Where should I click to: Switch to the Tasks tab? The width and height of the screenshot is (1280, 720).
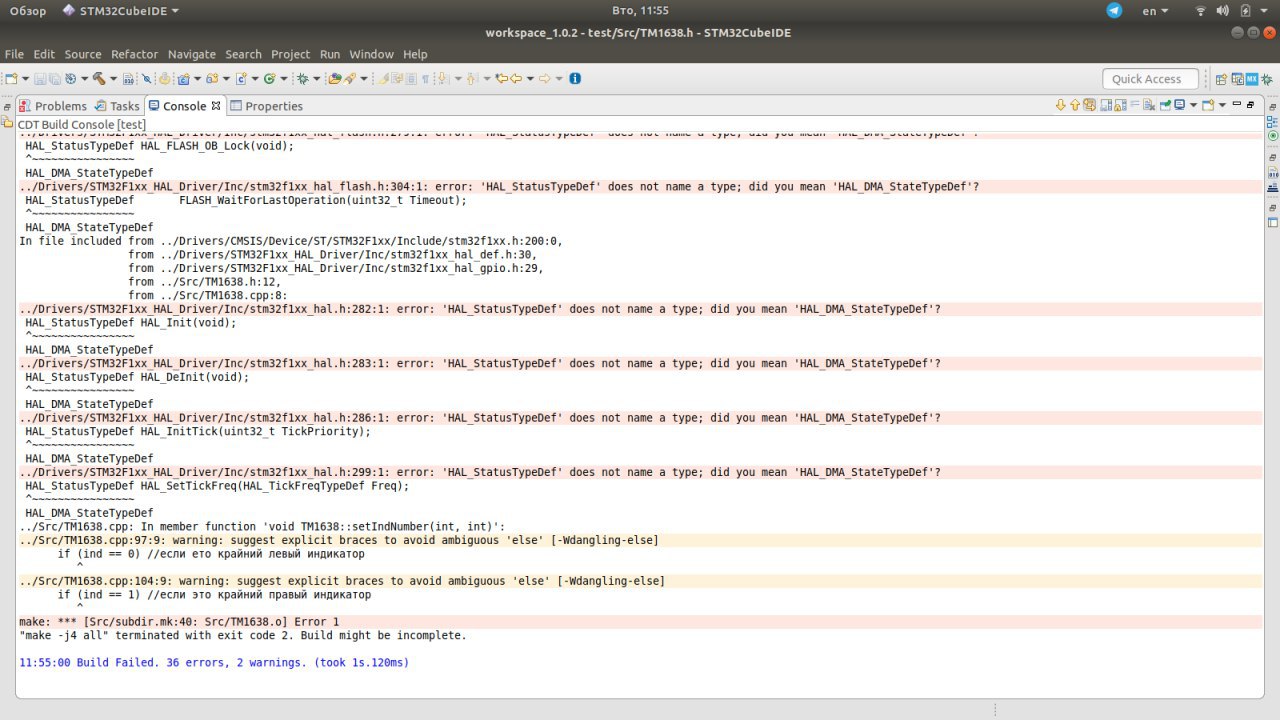pos(118,106)
